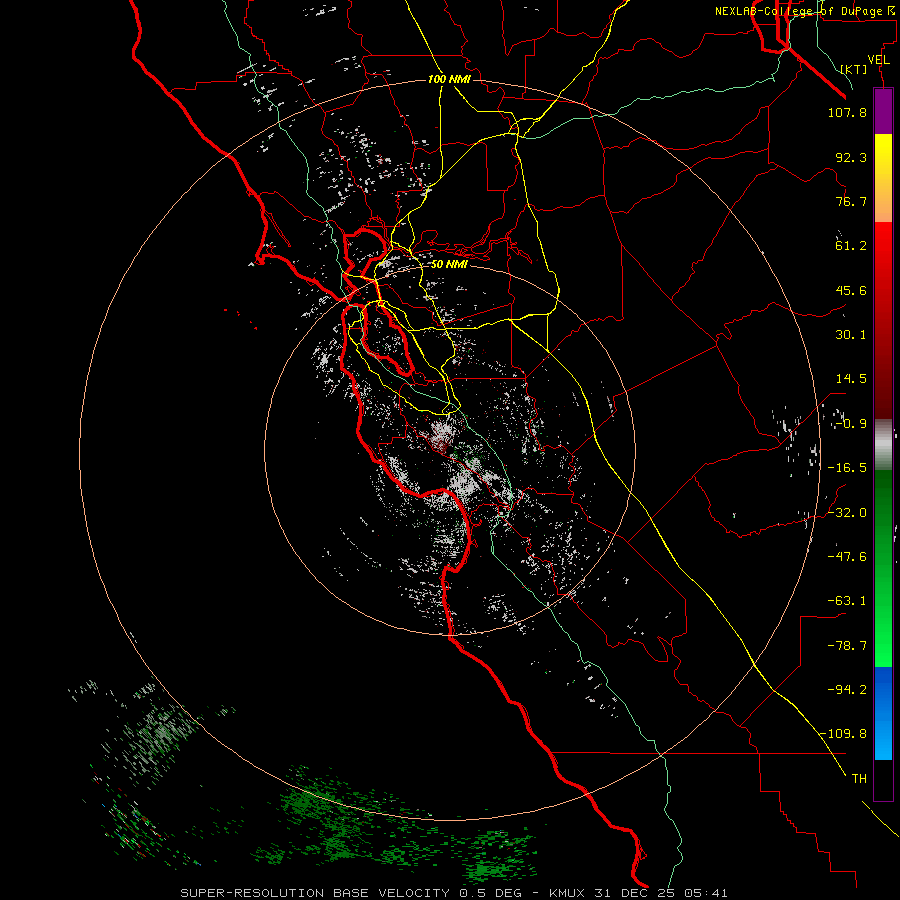Image resolution: width=900 pixels, height=900 pixels.
Task: Click the gray near-zero segment of the color bar
Action: 883,445
